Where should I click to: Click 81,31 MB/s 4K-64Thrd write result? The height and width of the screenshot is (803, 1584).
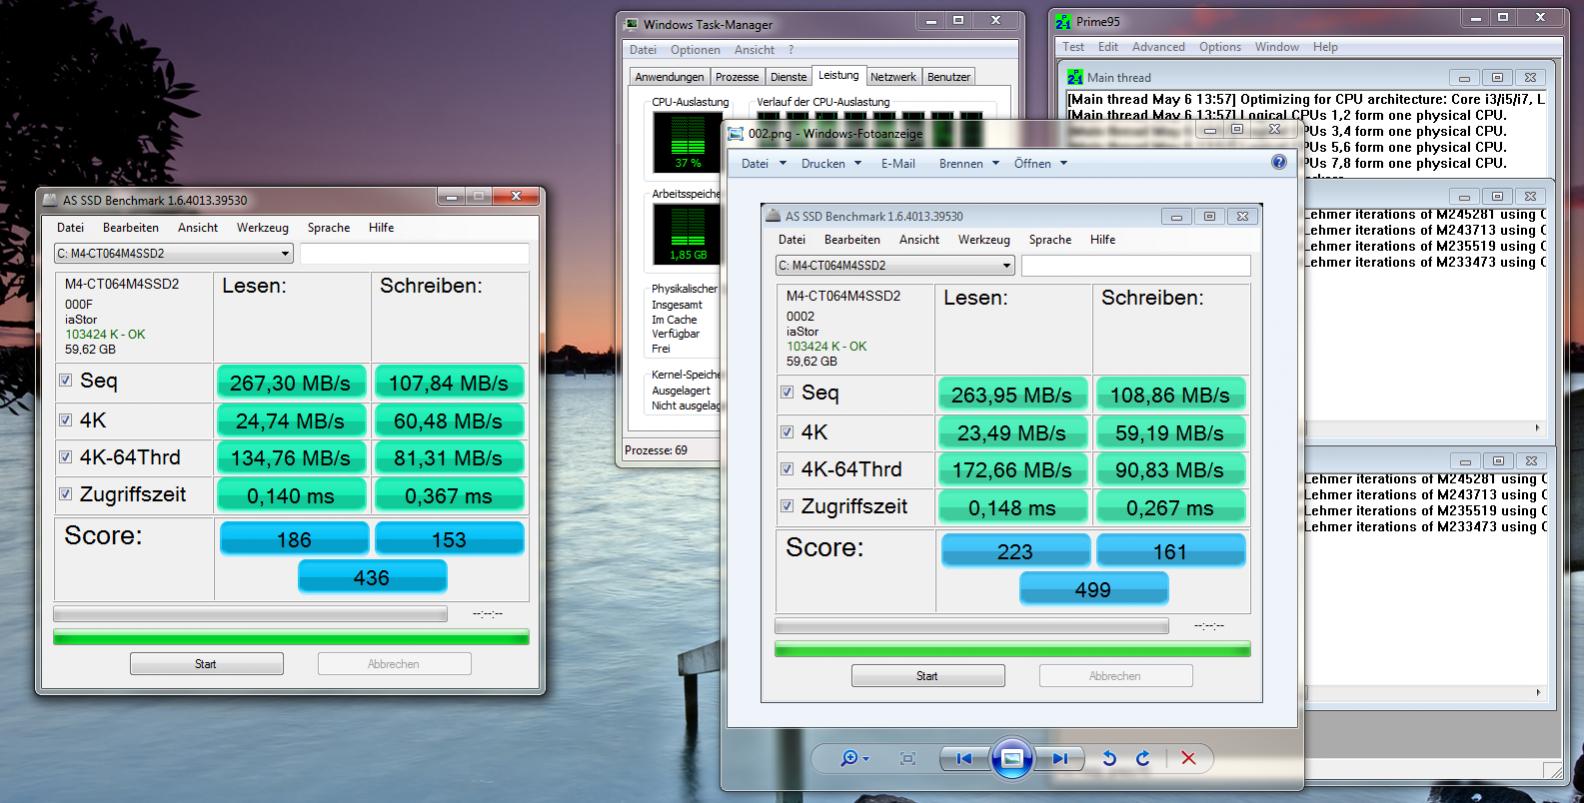(449, 457)
